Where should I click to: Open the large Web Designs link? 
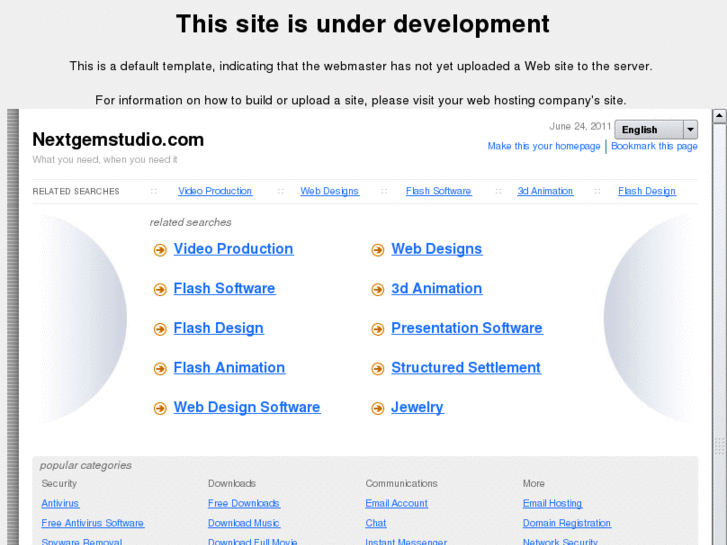pyautogui.click(x=437, y=249)
